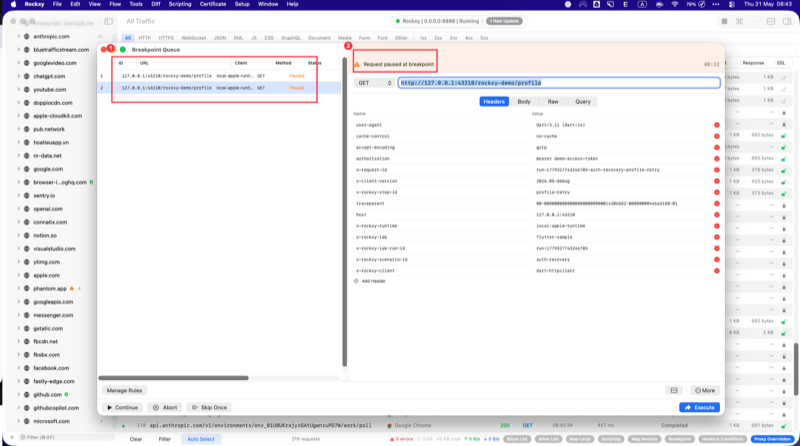Open the Apple menu

[14, 4]
